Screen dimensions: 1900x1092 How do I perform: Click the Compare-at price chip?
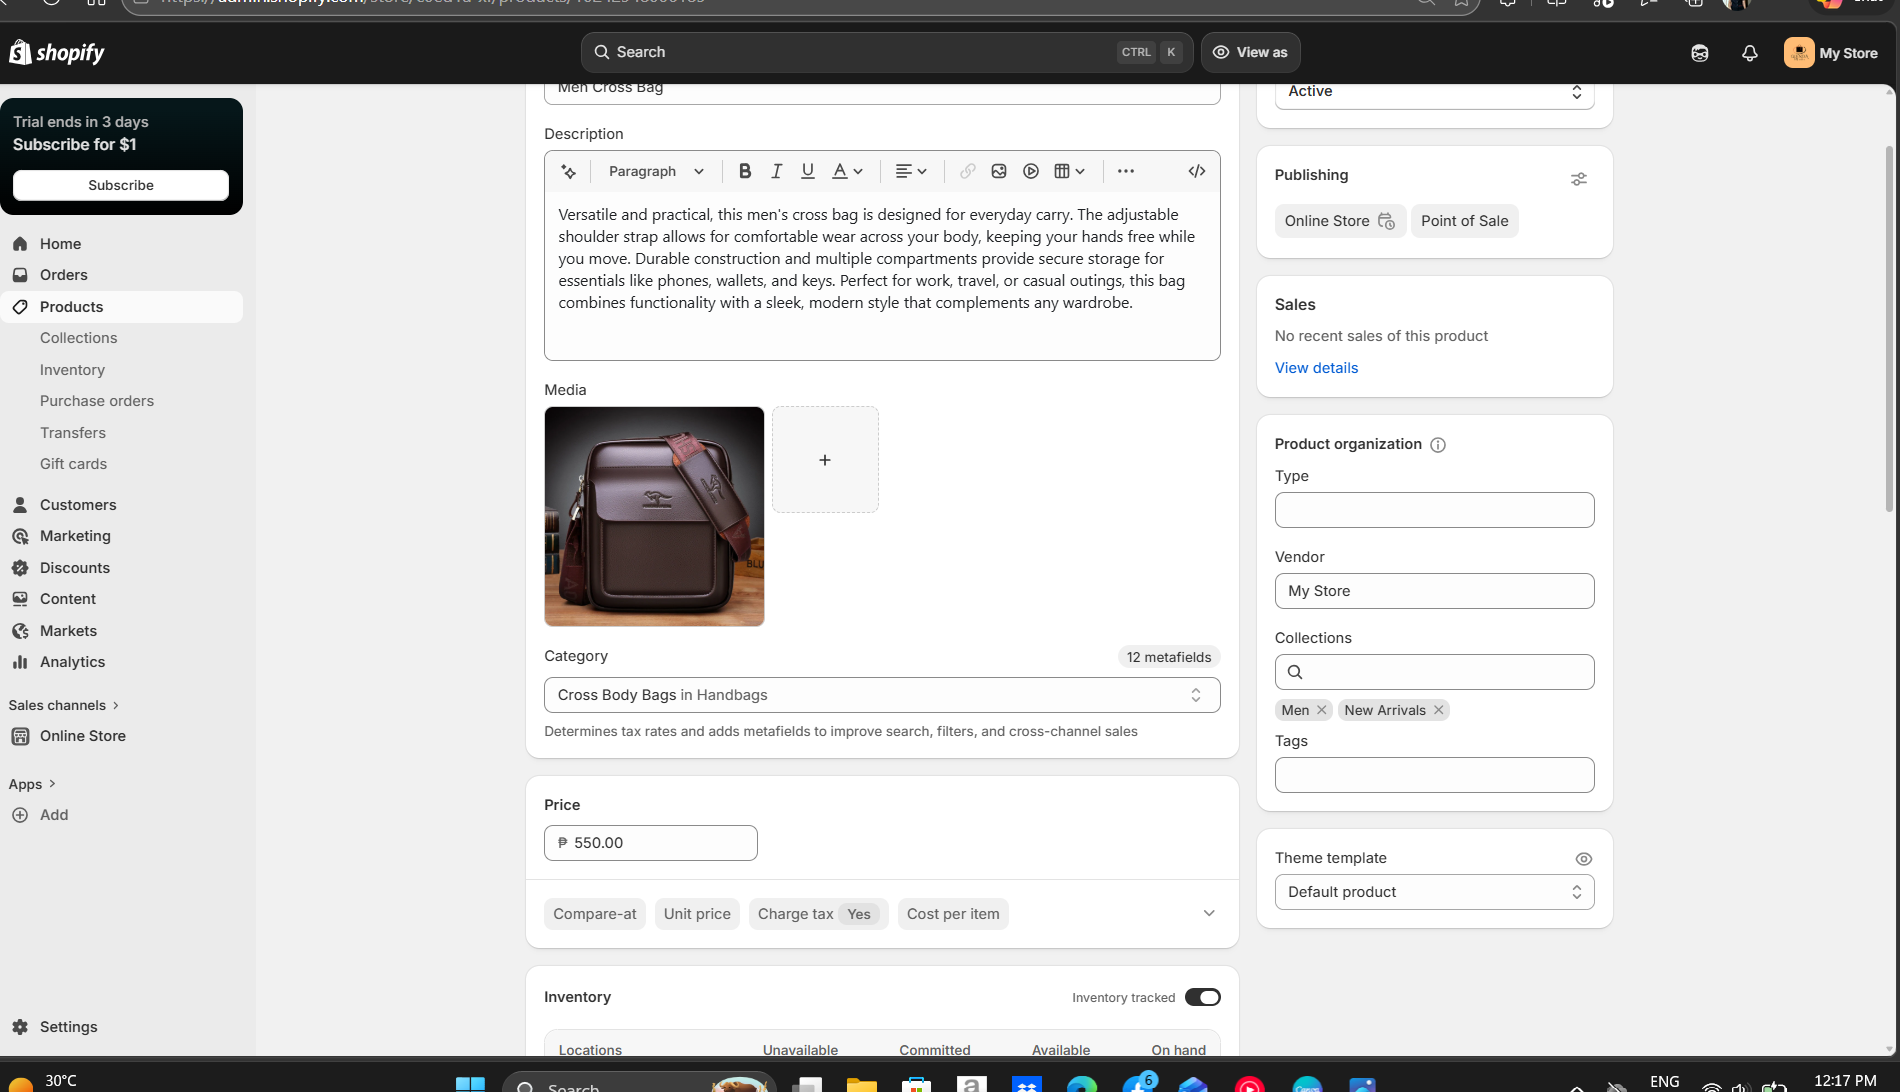(595, 914)
